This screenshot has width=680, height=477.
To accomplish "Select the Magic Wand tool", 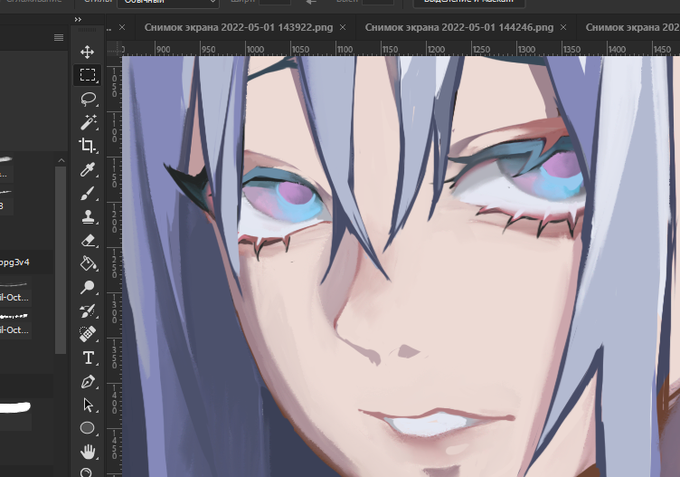I will [88, 122].
